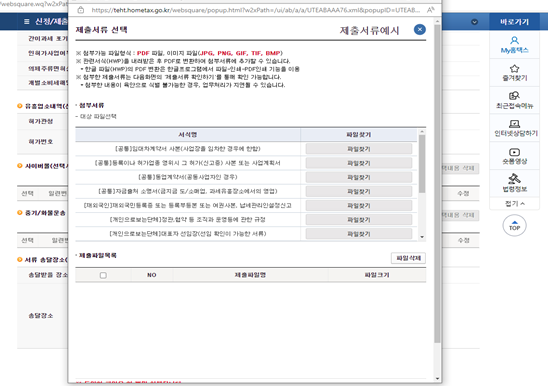The width and height of the screenshot is (550, 388).
Task: Click 파일찾기 for 대표자 선임장 row
Action: [x=358, y=234]
